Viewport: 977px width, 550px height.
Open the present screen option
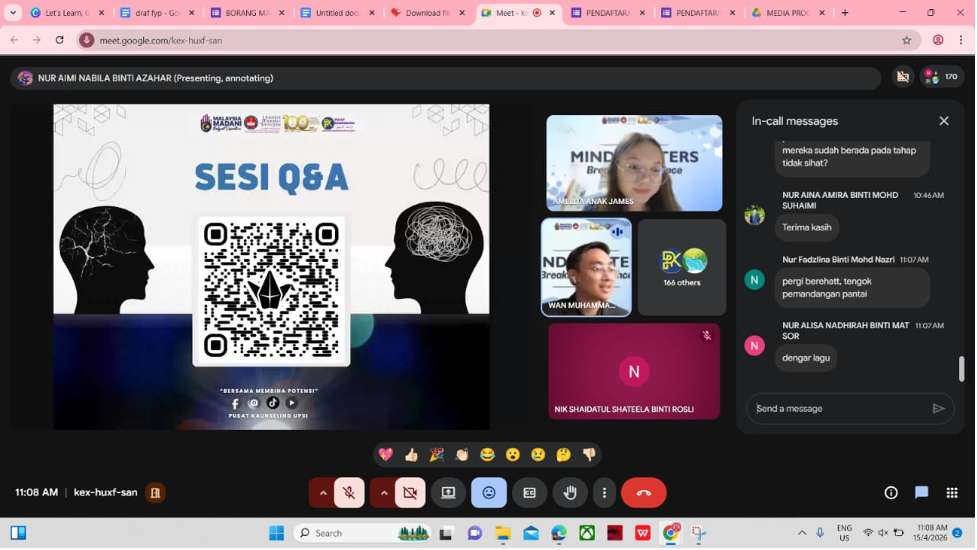448,493
